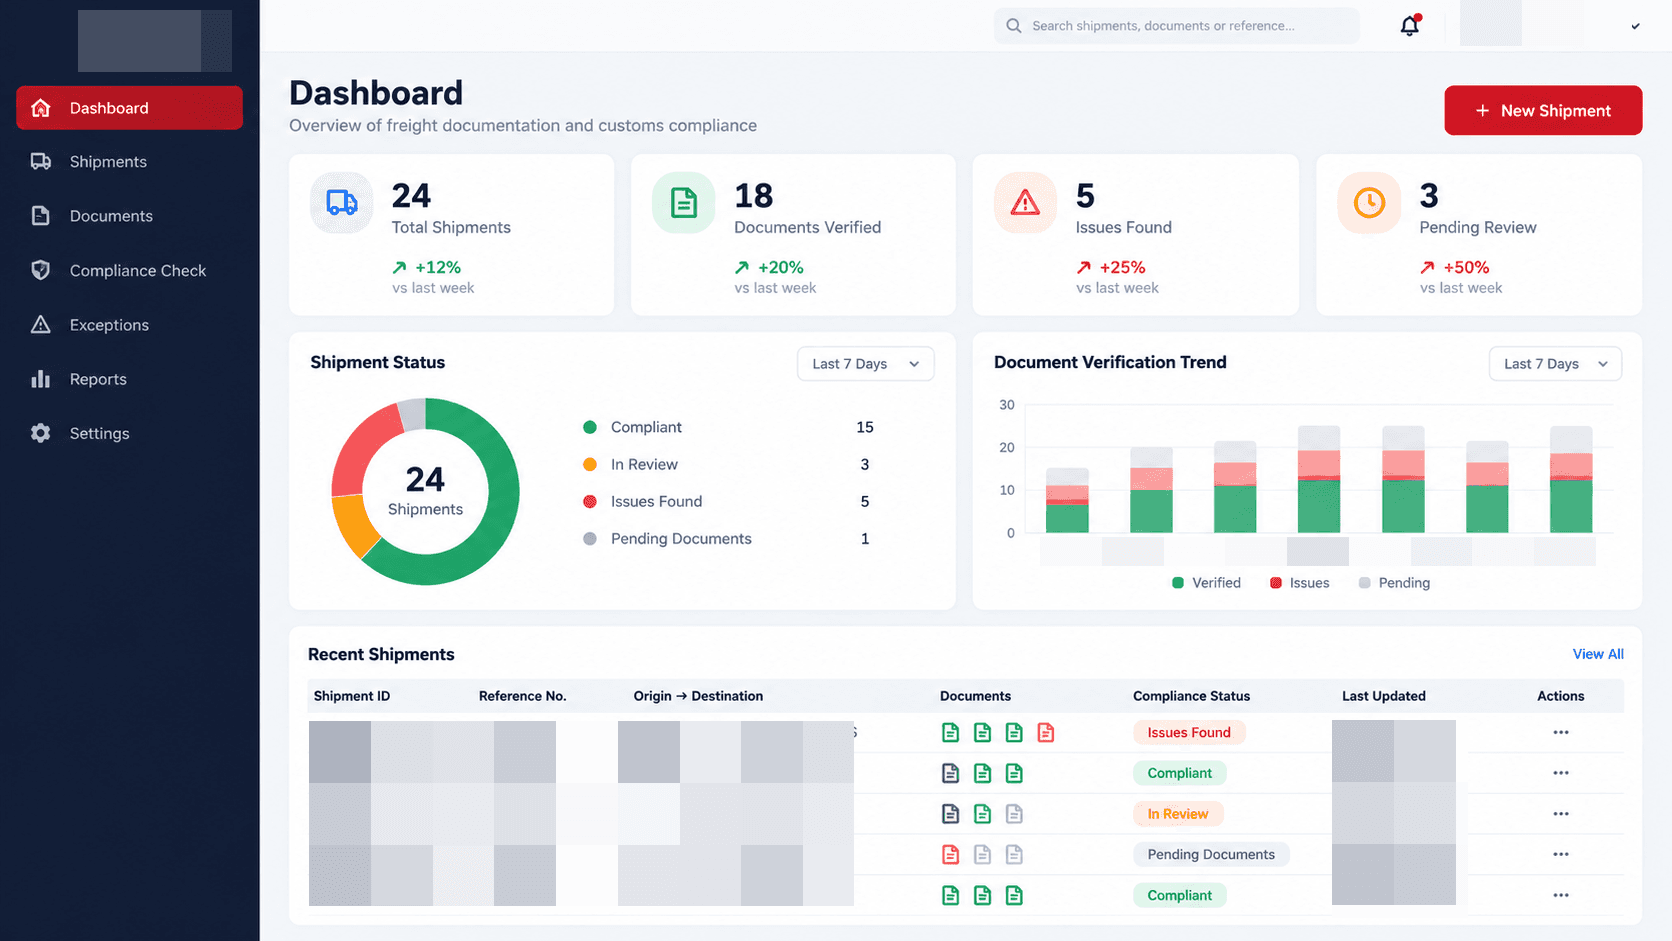1672x941 pixels.
Task: Follow the View All link
Action: pos(1598,654)
